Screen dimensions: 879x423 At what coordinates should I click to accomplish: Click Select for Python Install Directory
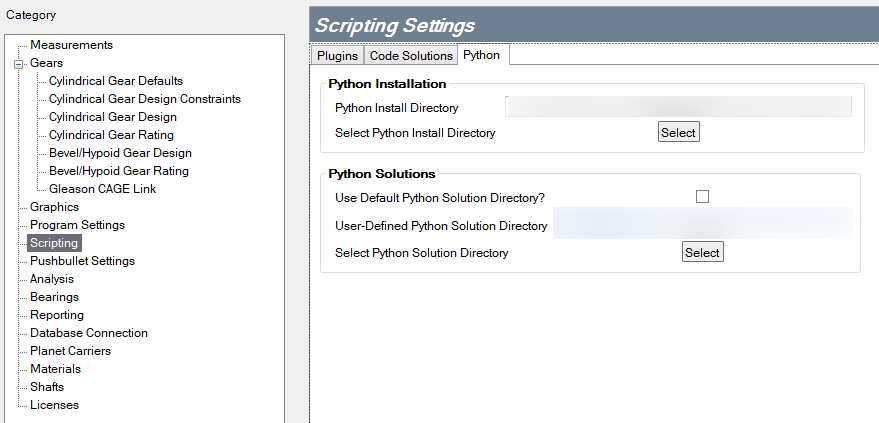(678, 132)
